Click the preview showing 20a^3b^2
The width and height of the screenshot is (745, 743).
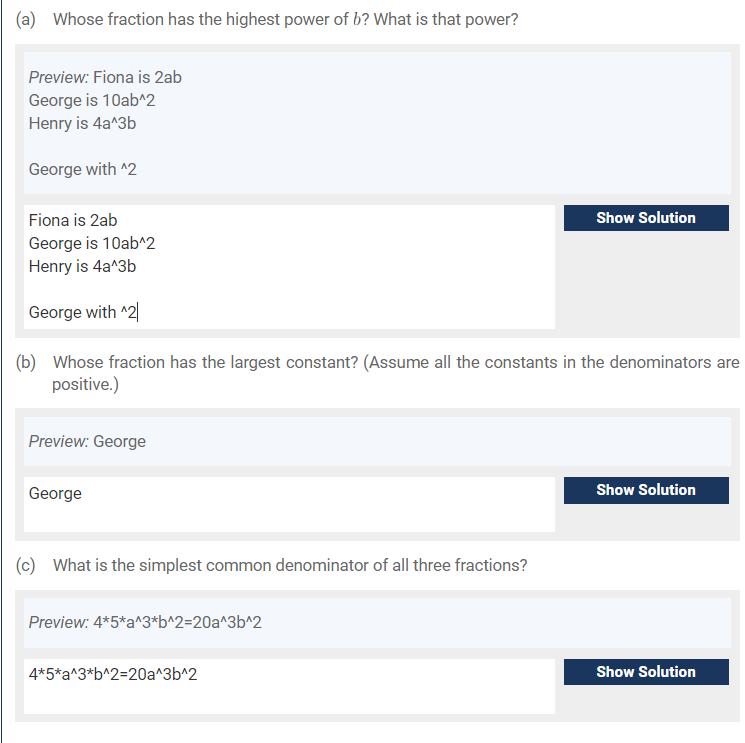click(x=377, y=623)
